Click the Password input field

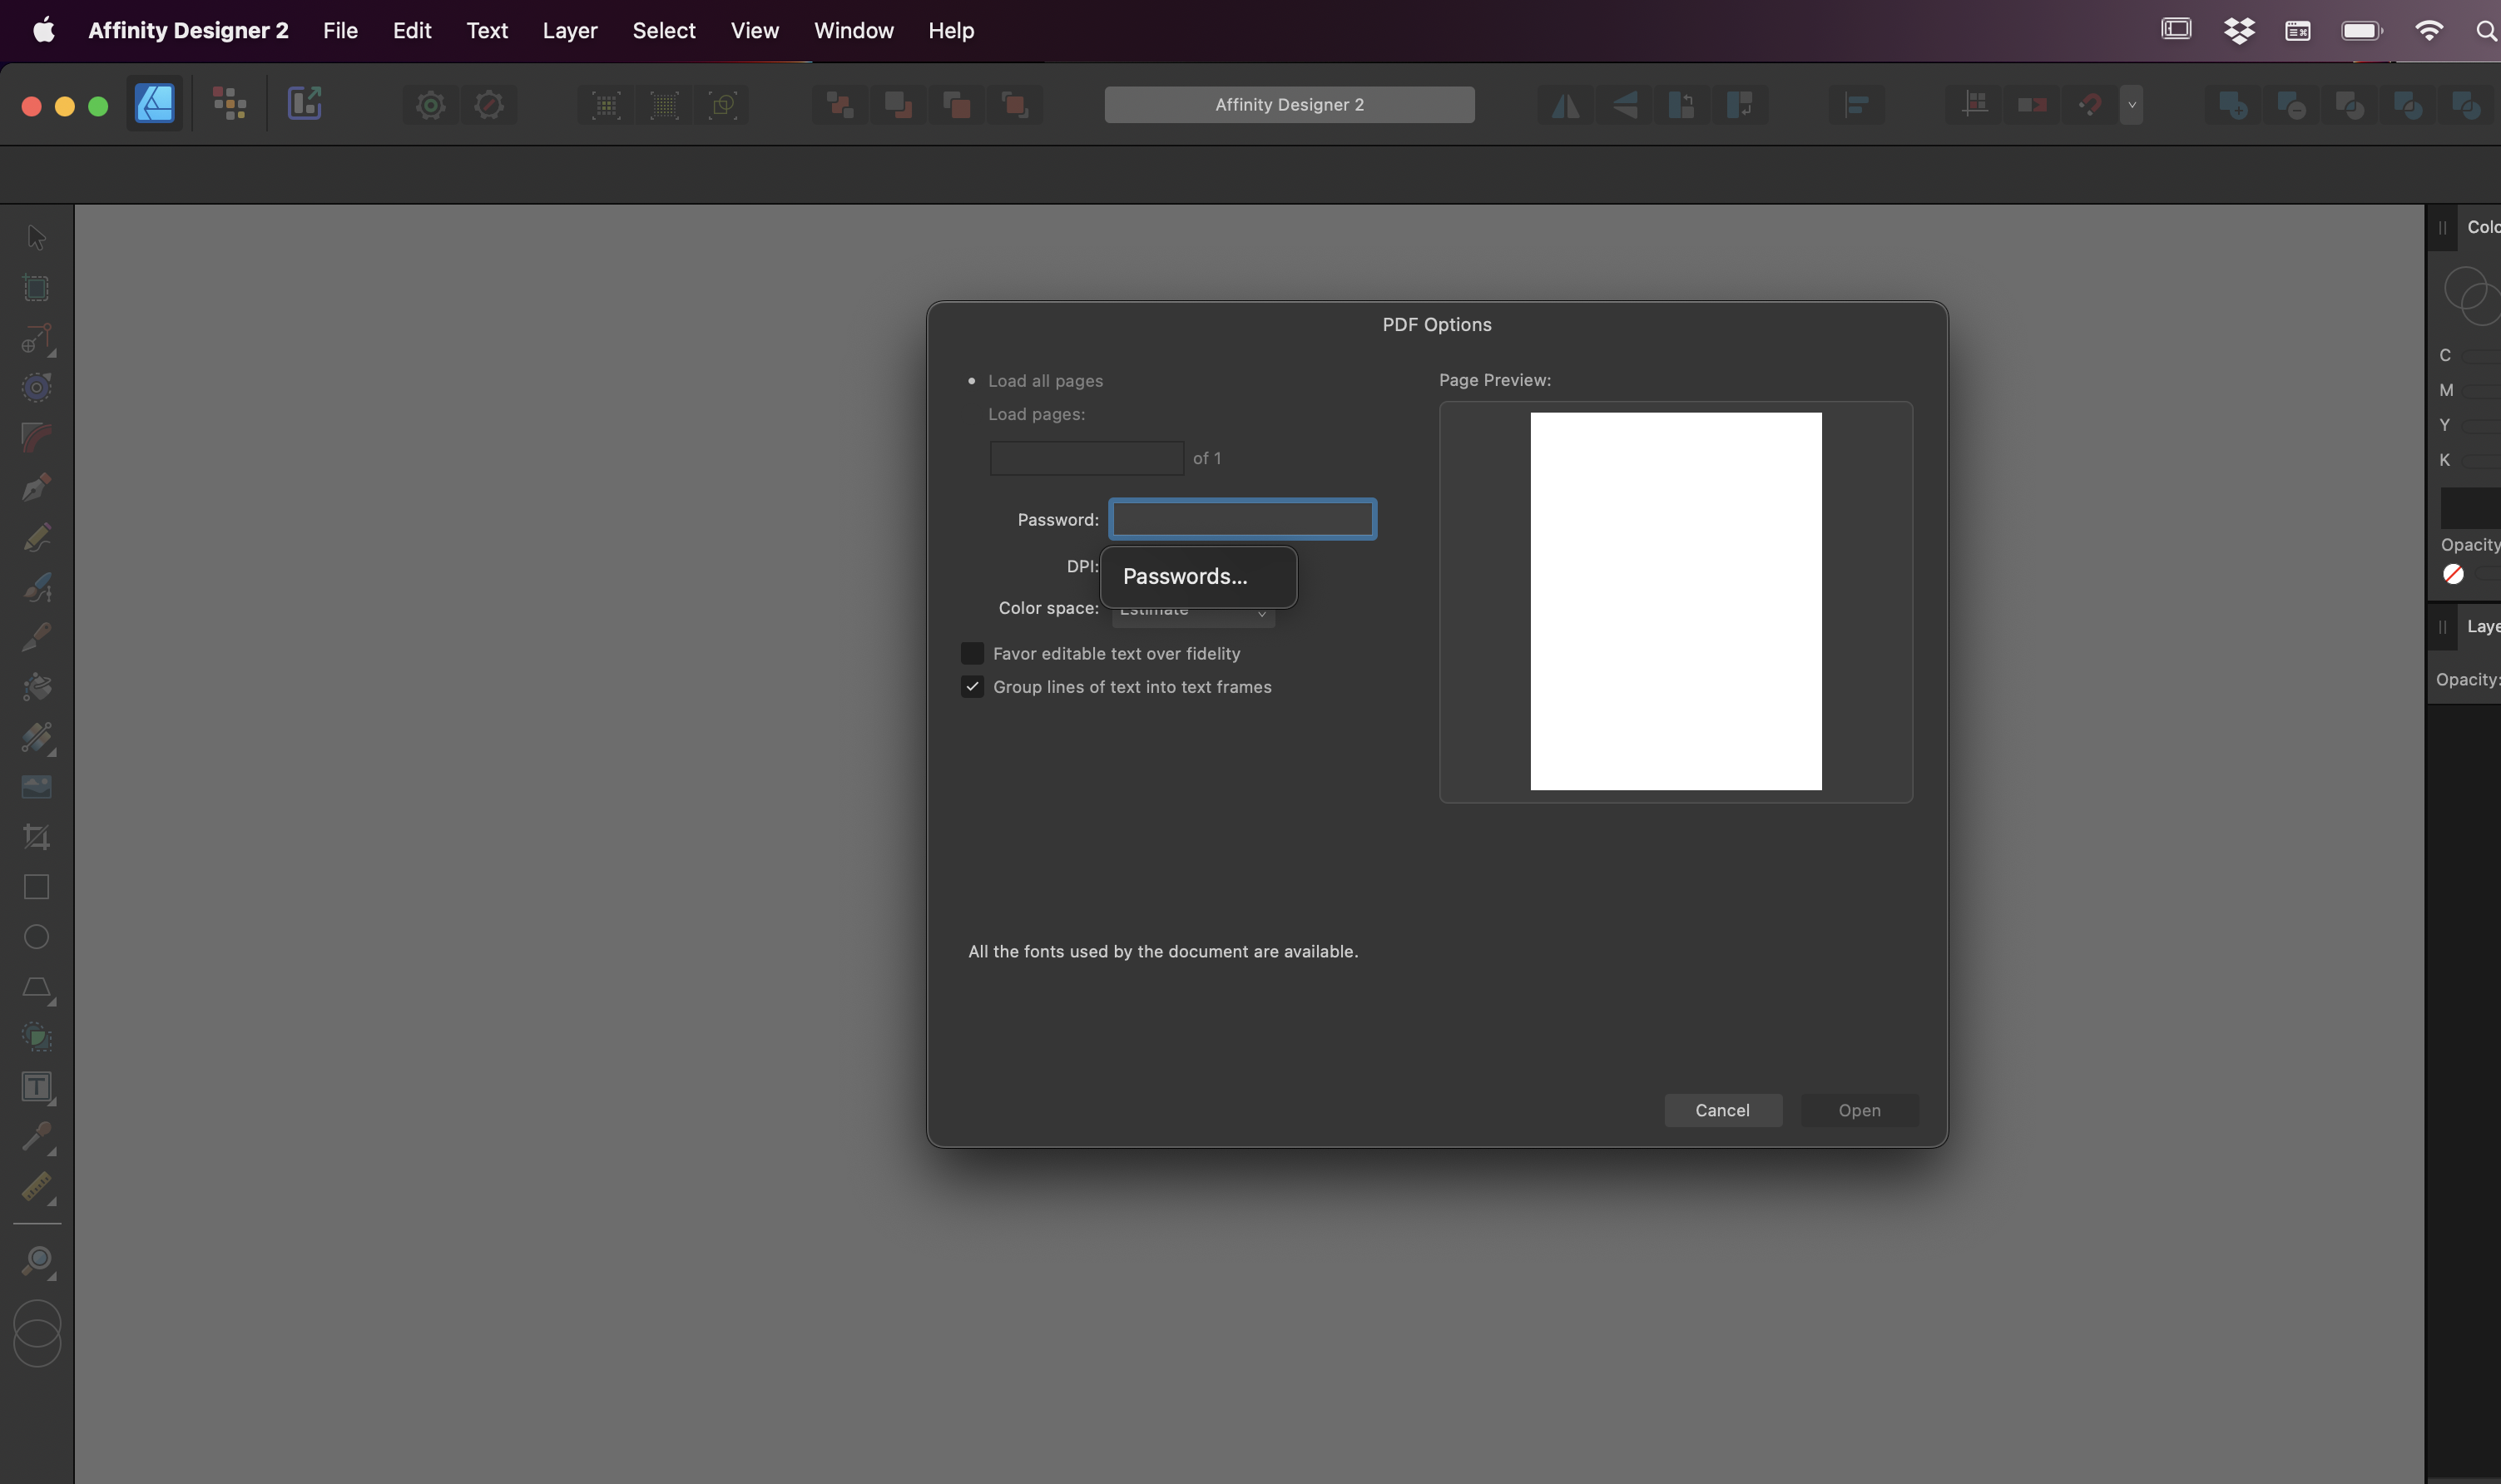1242,519
